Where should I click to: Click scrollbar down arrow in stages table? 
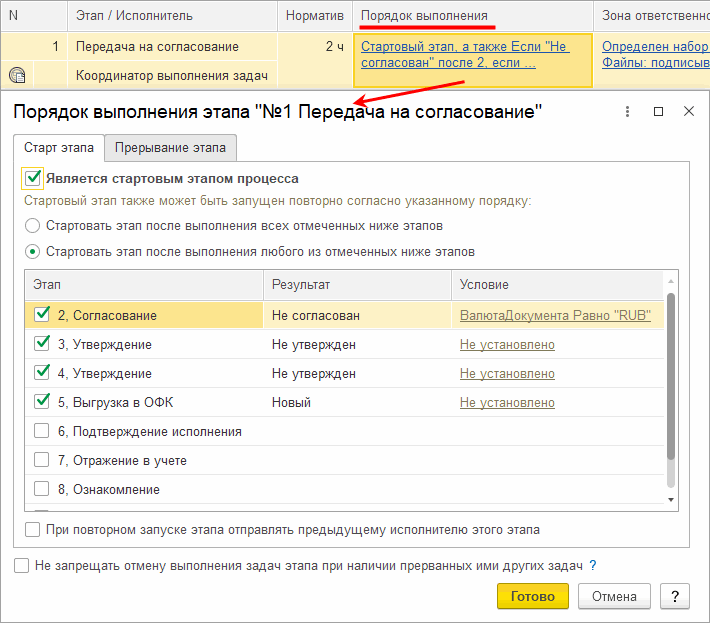point(671,500)
